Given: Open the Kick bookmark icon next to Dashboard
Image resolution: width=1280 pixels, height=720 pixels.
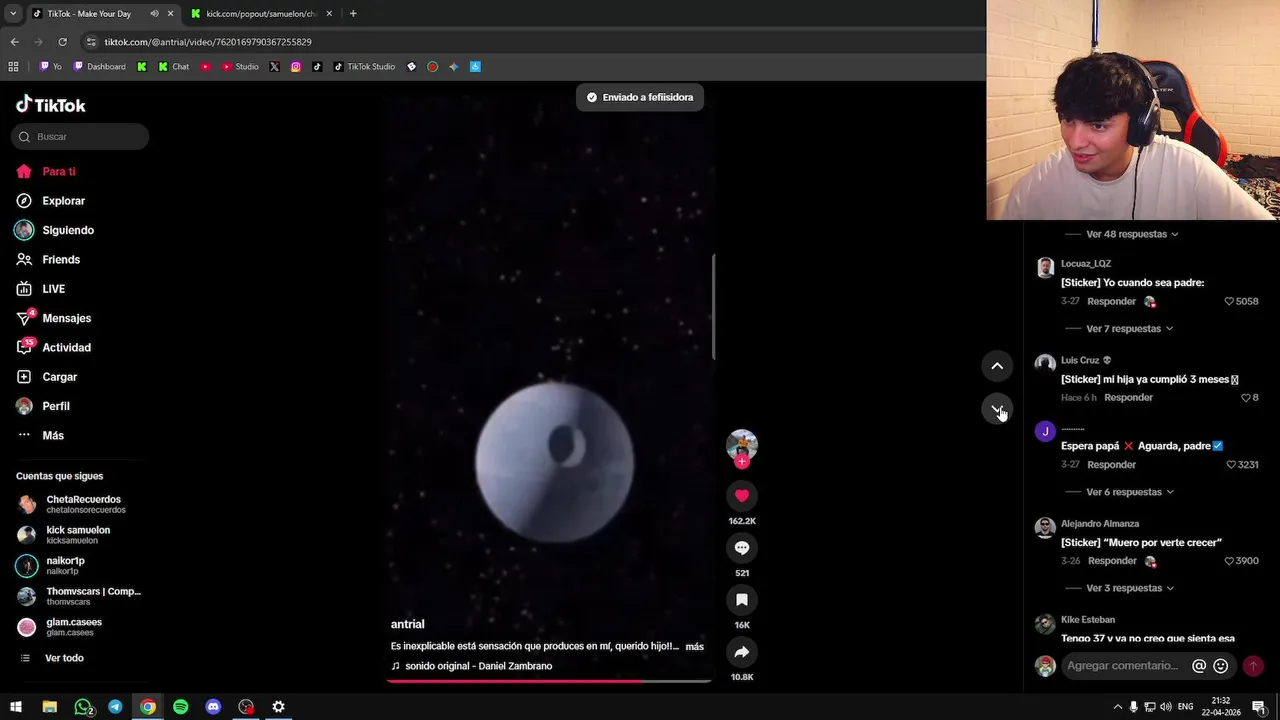Looking at the screenshot, I should (x=142, y=67).
